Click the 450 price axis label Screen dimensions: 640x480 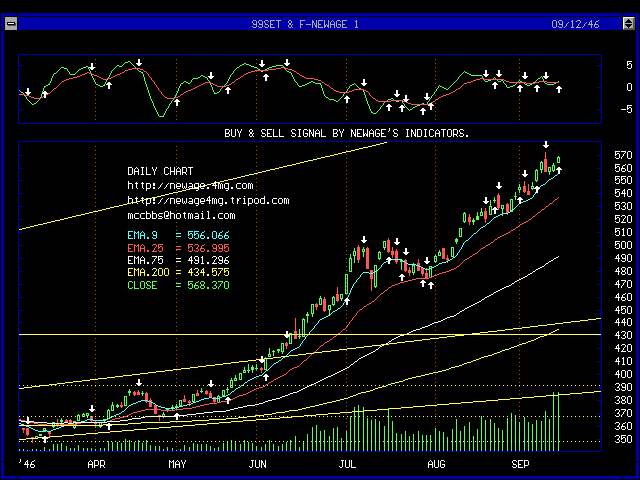[x=623, y=310]
